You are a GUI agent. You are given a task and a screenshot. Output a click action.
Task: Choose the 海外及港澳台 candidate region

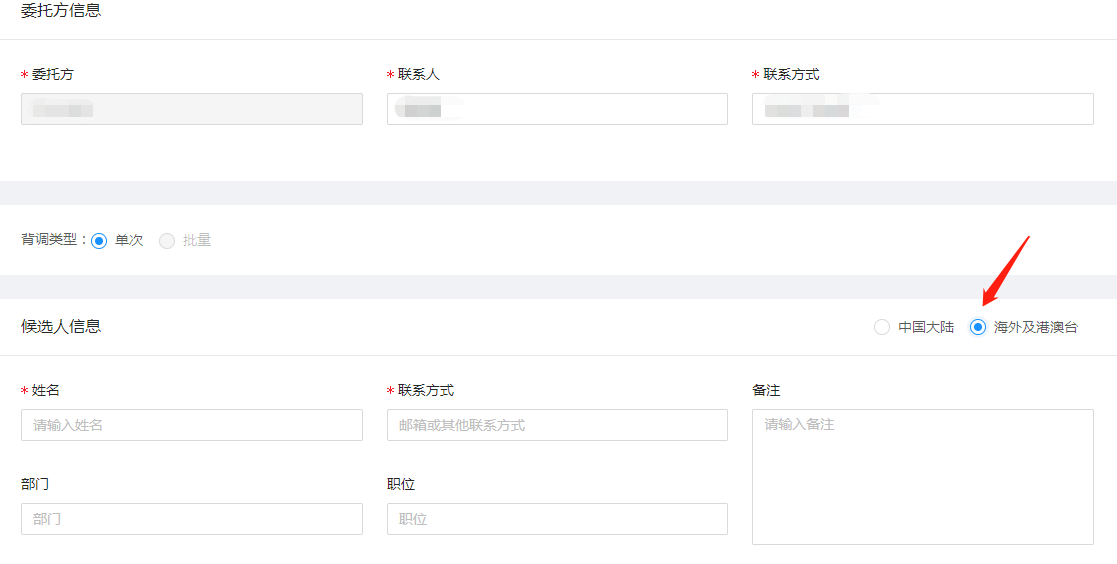(978, 328)
